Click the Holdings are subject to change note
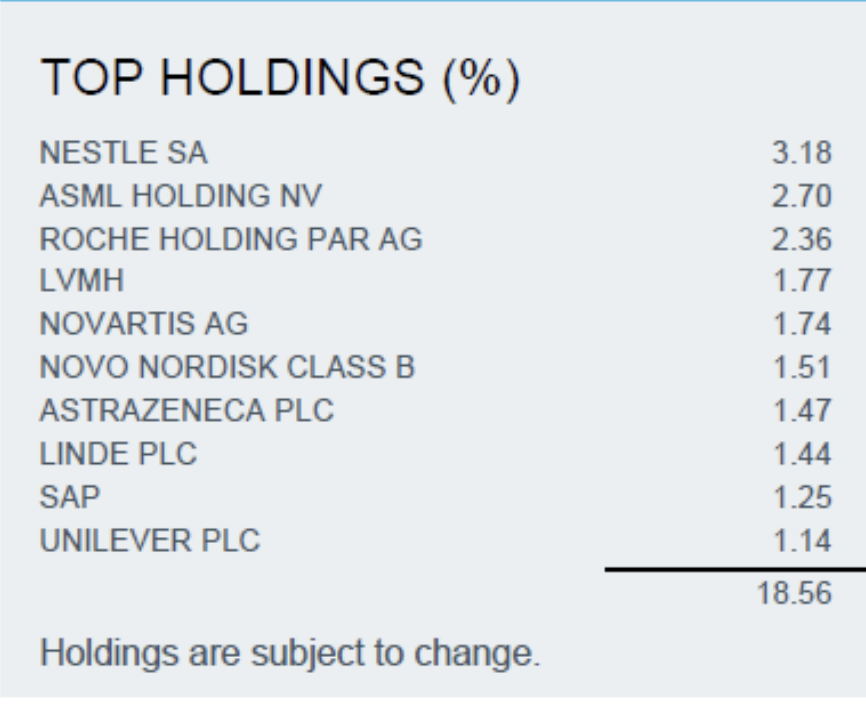Screen dimensions: 866x704 (x=290, y=653)
